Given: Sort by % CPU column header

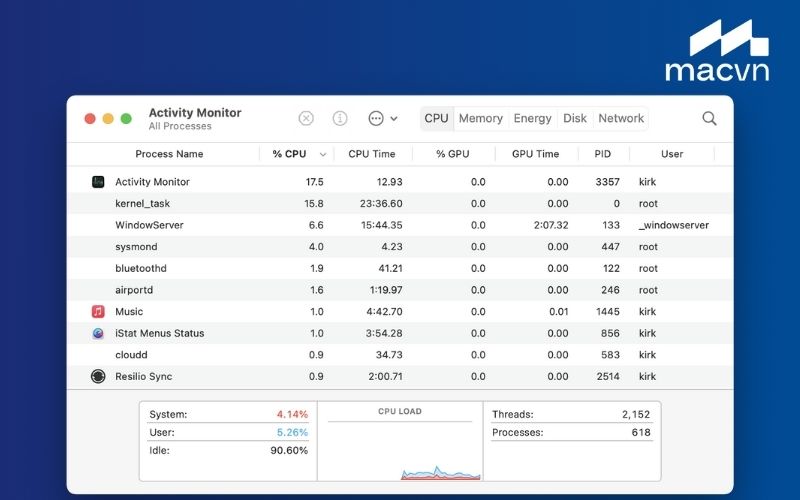Looking at the screenshot, I should pyautogui.click(x=289, y=154).
